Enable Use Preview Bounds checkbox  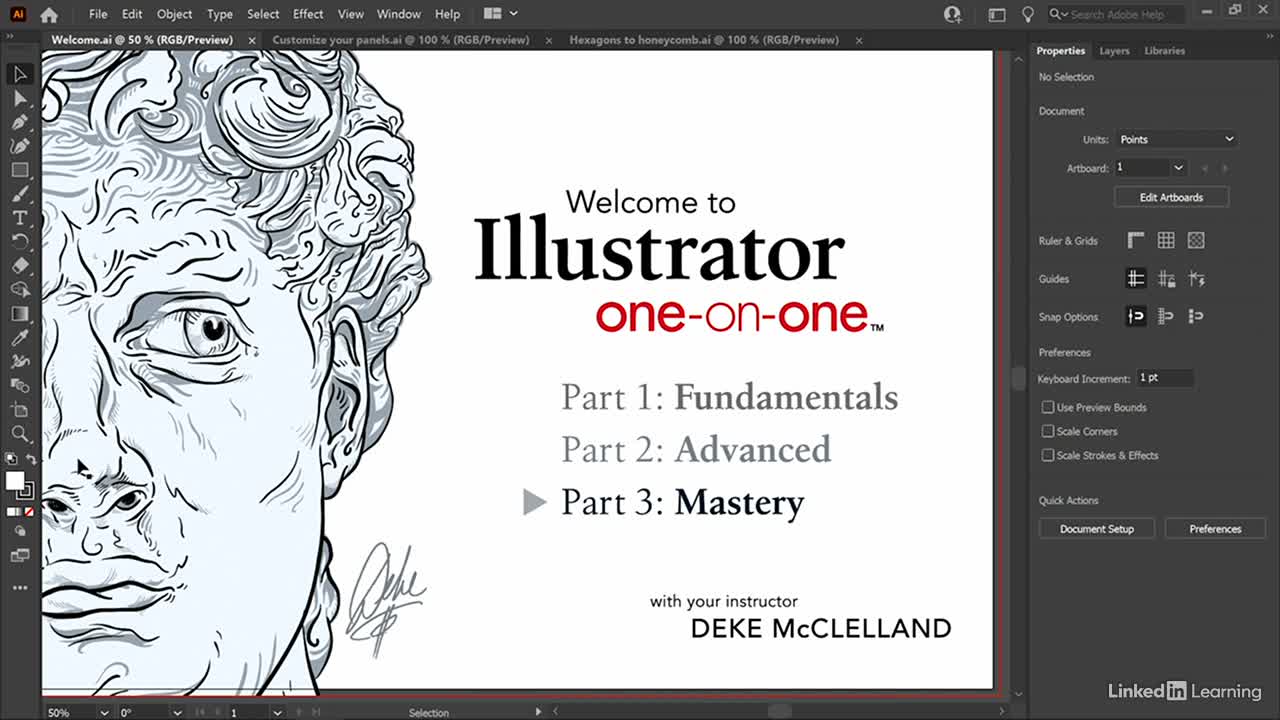pos(1048,407)
